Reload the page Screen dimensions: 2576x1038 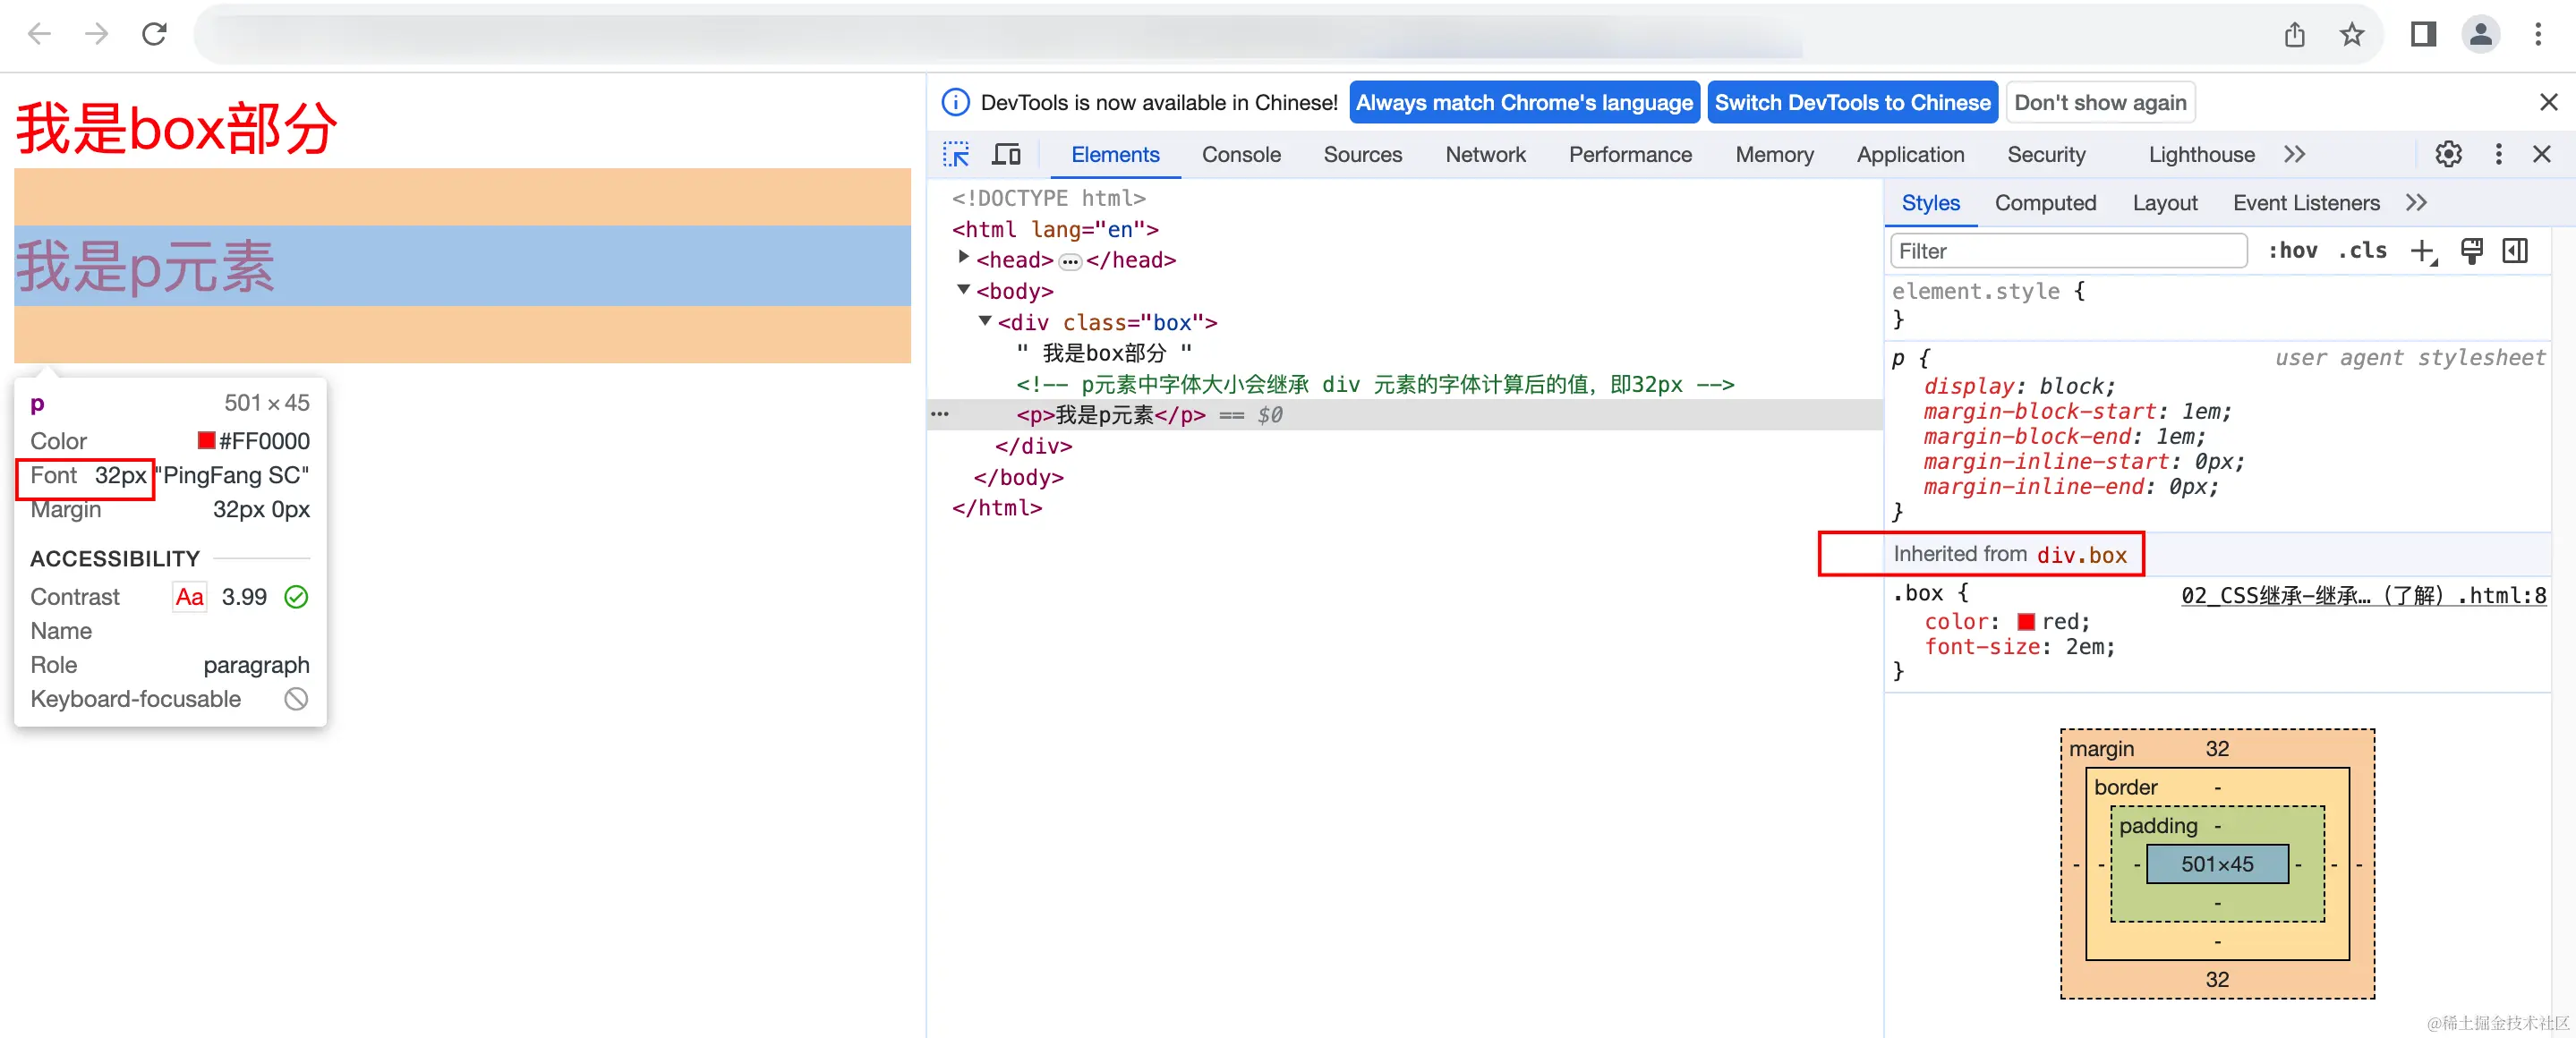click(x=154, y=35)
